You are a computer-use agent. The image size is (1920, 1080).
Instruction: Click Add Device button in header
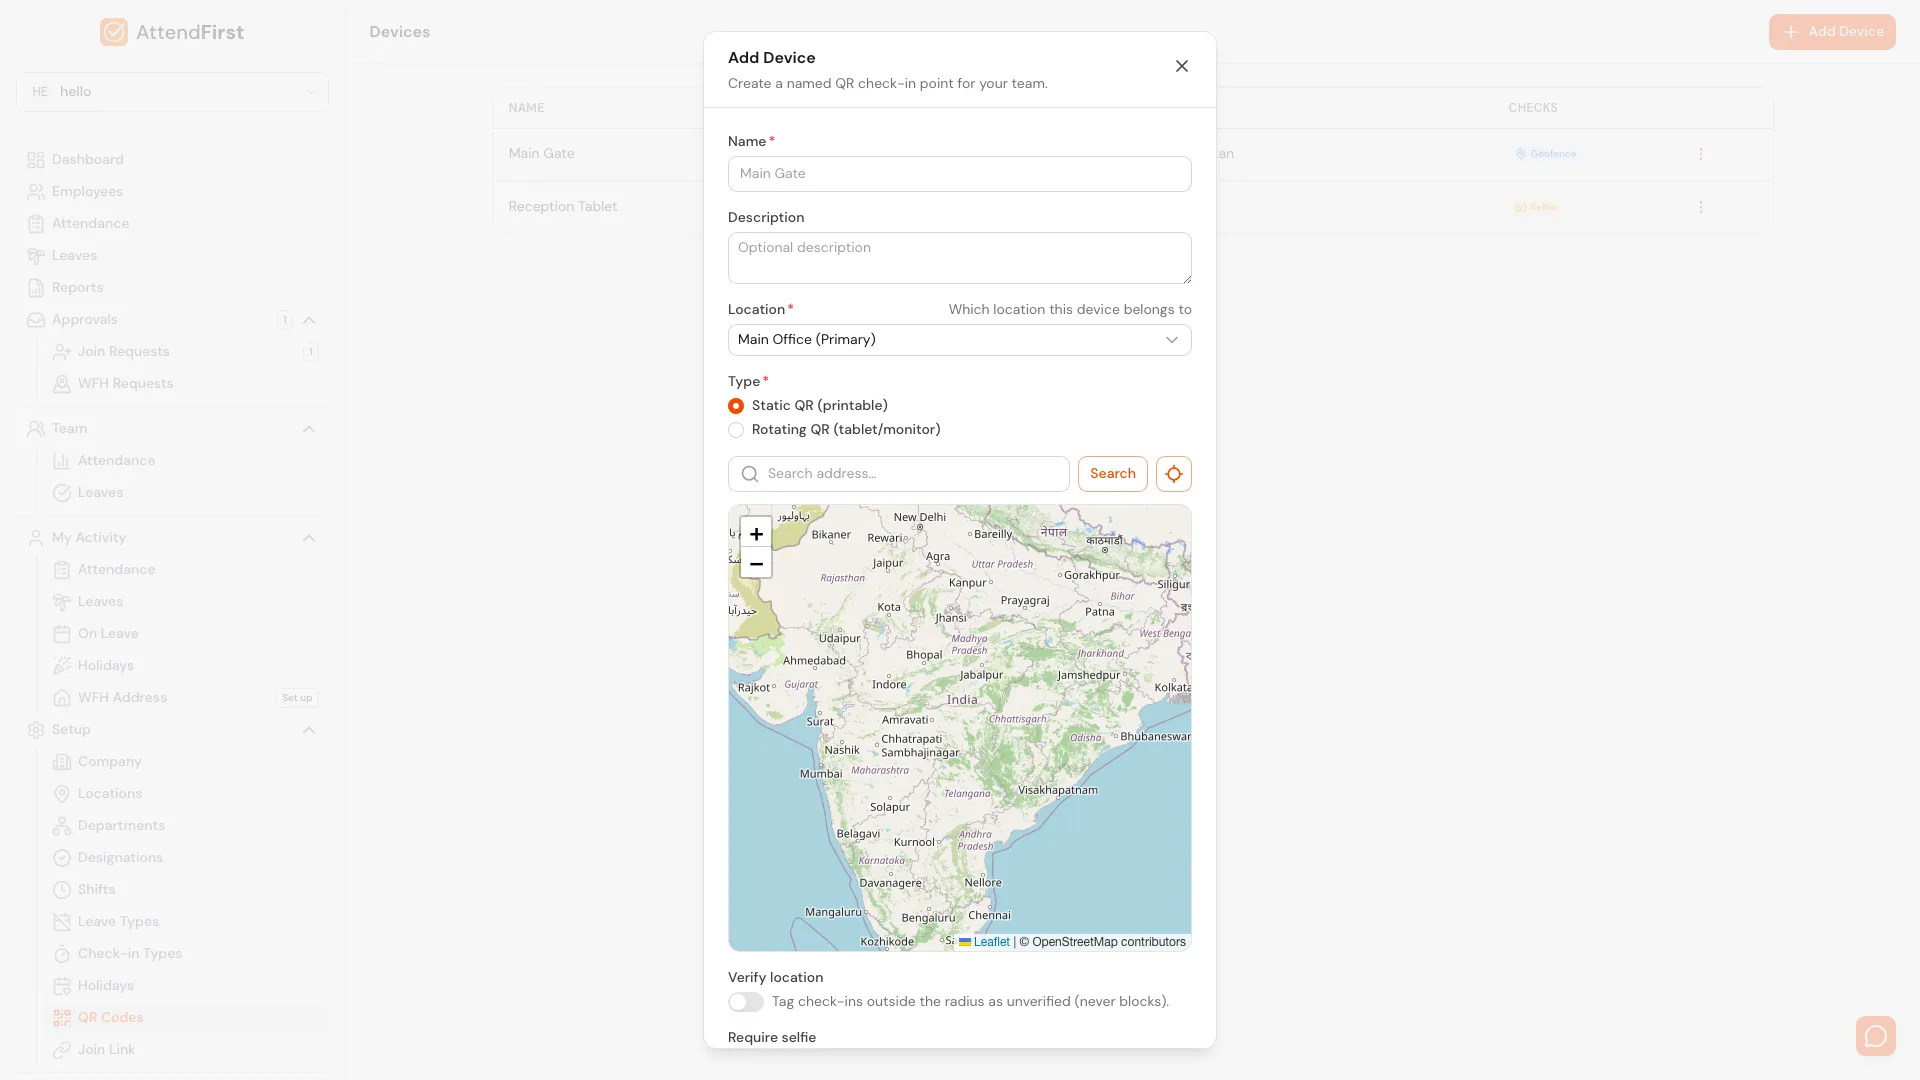point(1832,32)
